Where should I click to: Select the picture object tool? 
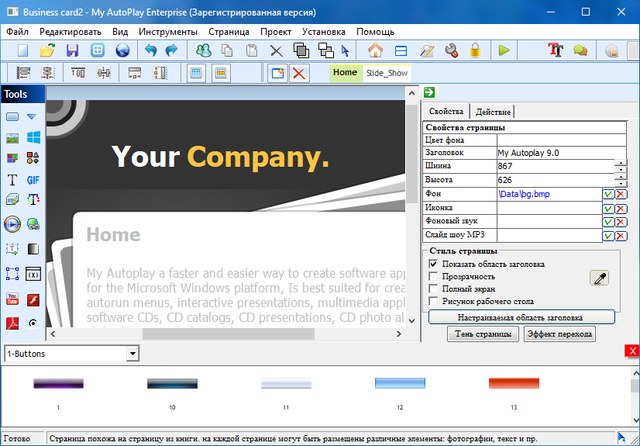13,138
